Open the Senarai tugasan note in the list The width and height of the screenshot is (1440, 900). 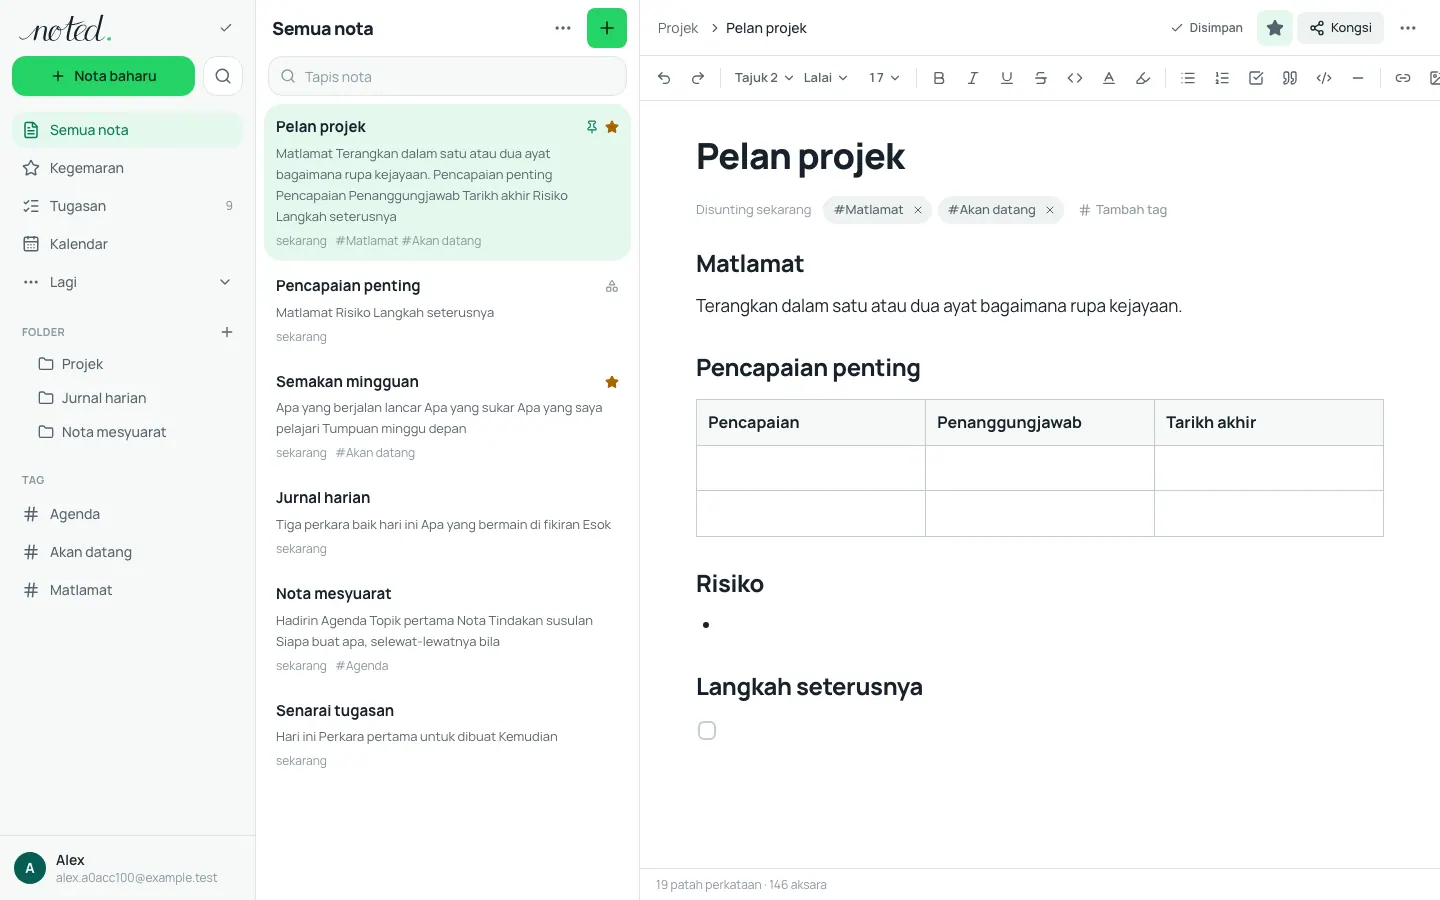[x=447, y=735]
